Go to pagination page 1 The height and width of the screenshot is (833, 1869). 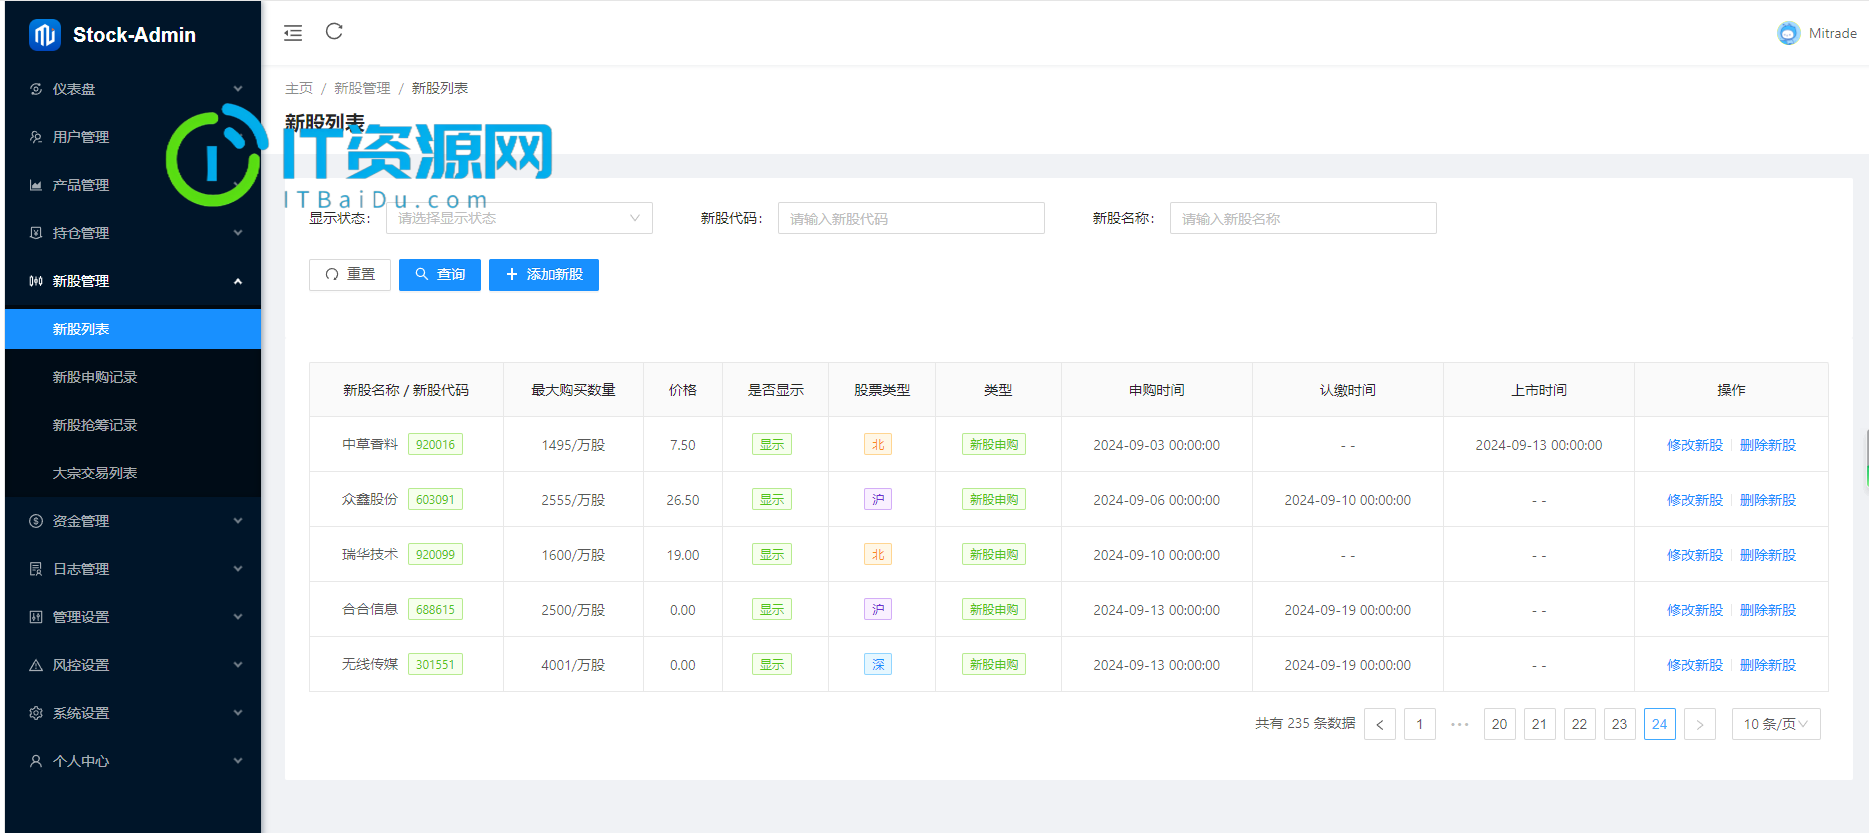[1420, 724]
